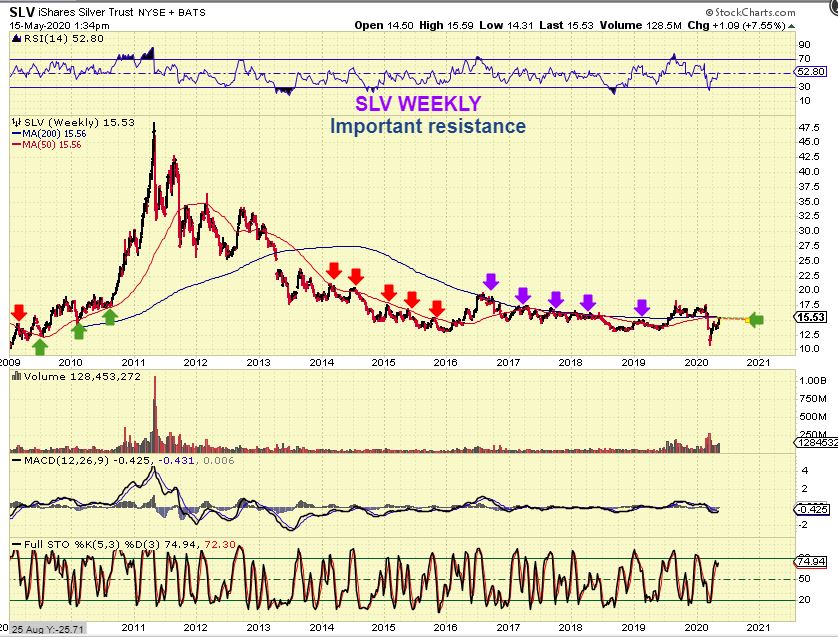Viewport: 838px width, 637px height.
Task: Click the 2009 label on the date axis
Action: pyautogui.click(x=10, y=362)
